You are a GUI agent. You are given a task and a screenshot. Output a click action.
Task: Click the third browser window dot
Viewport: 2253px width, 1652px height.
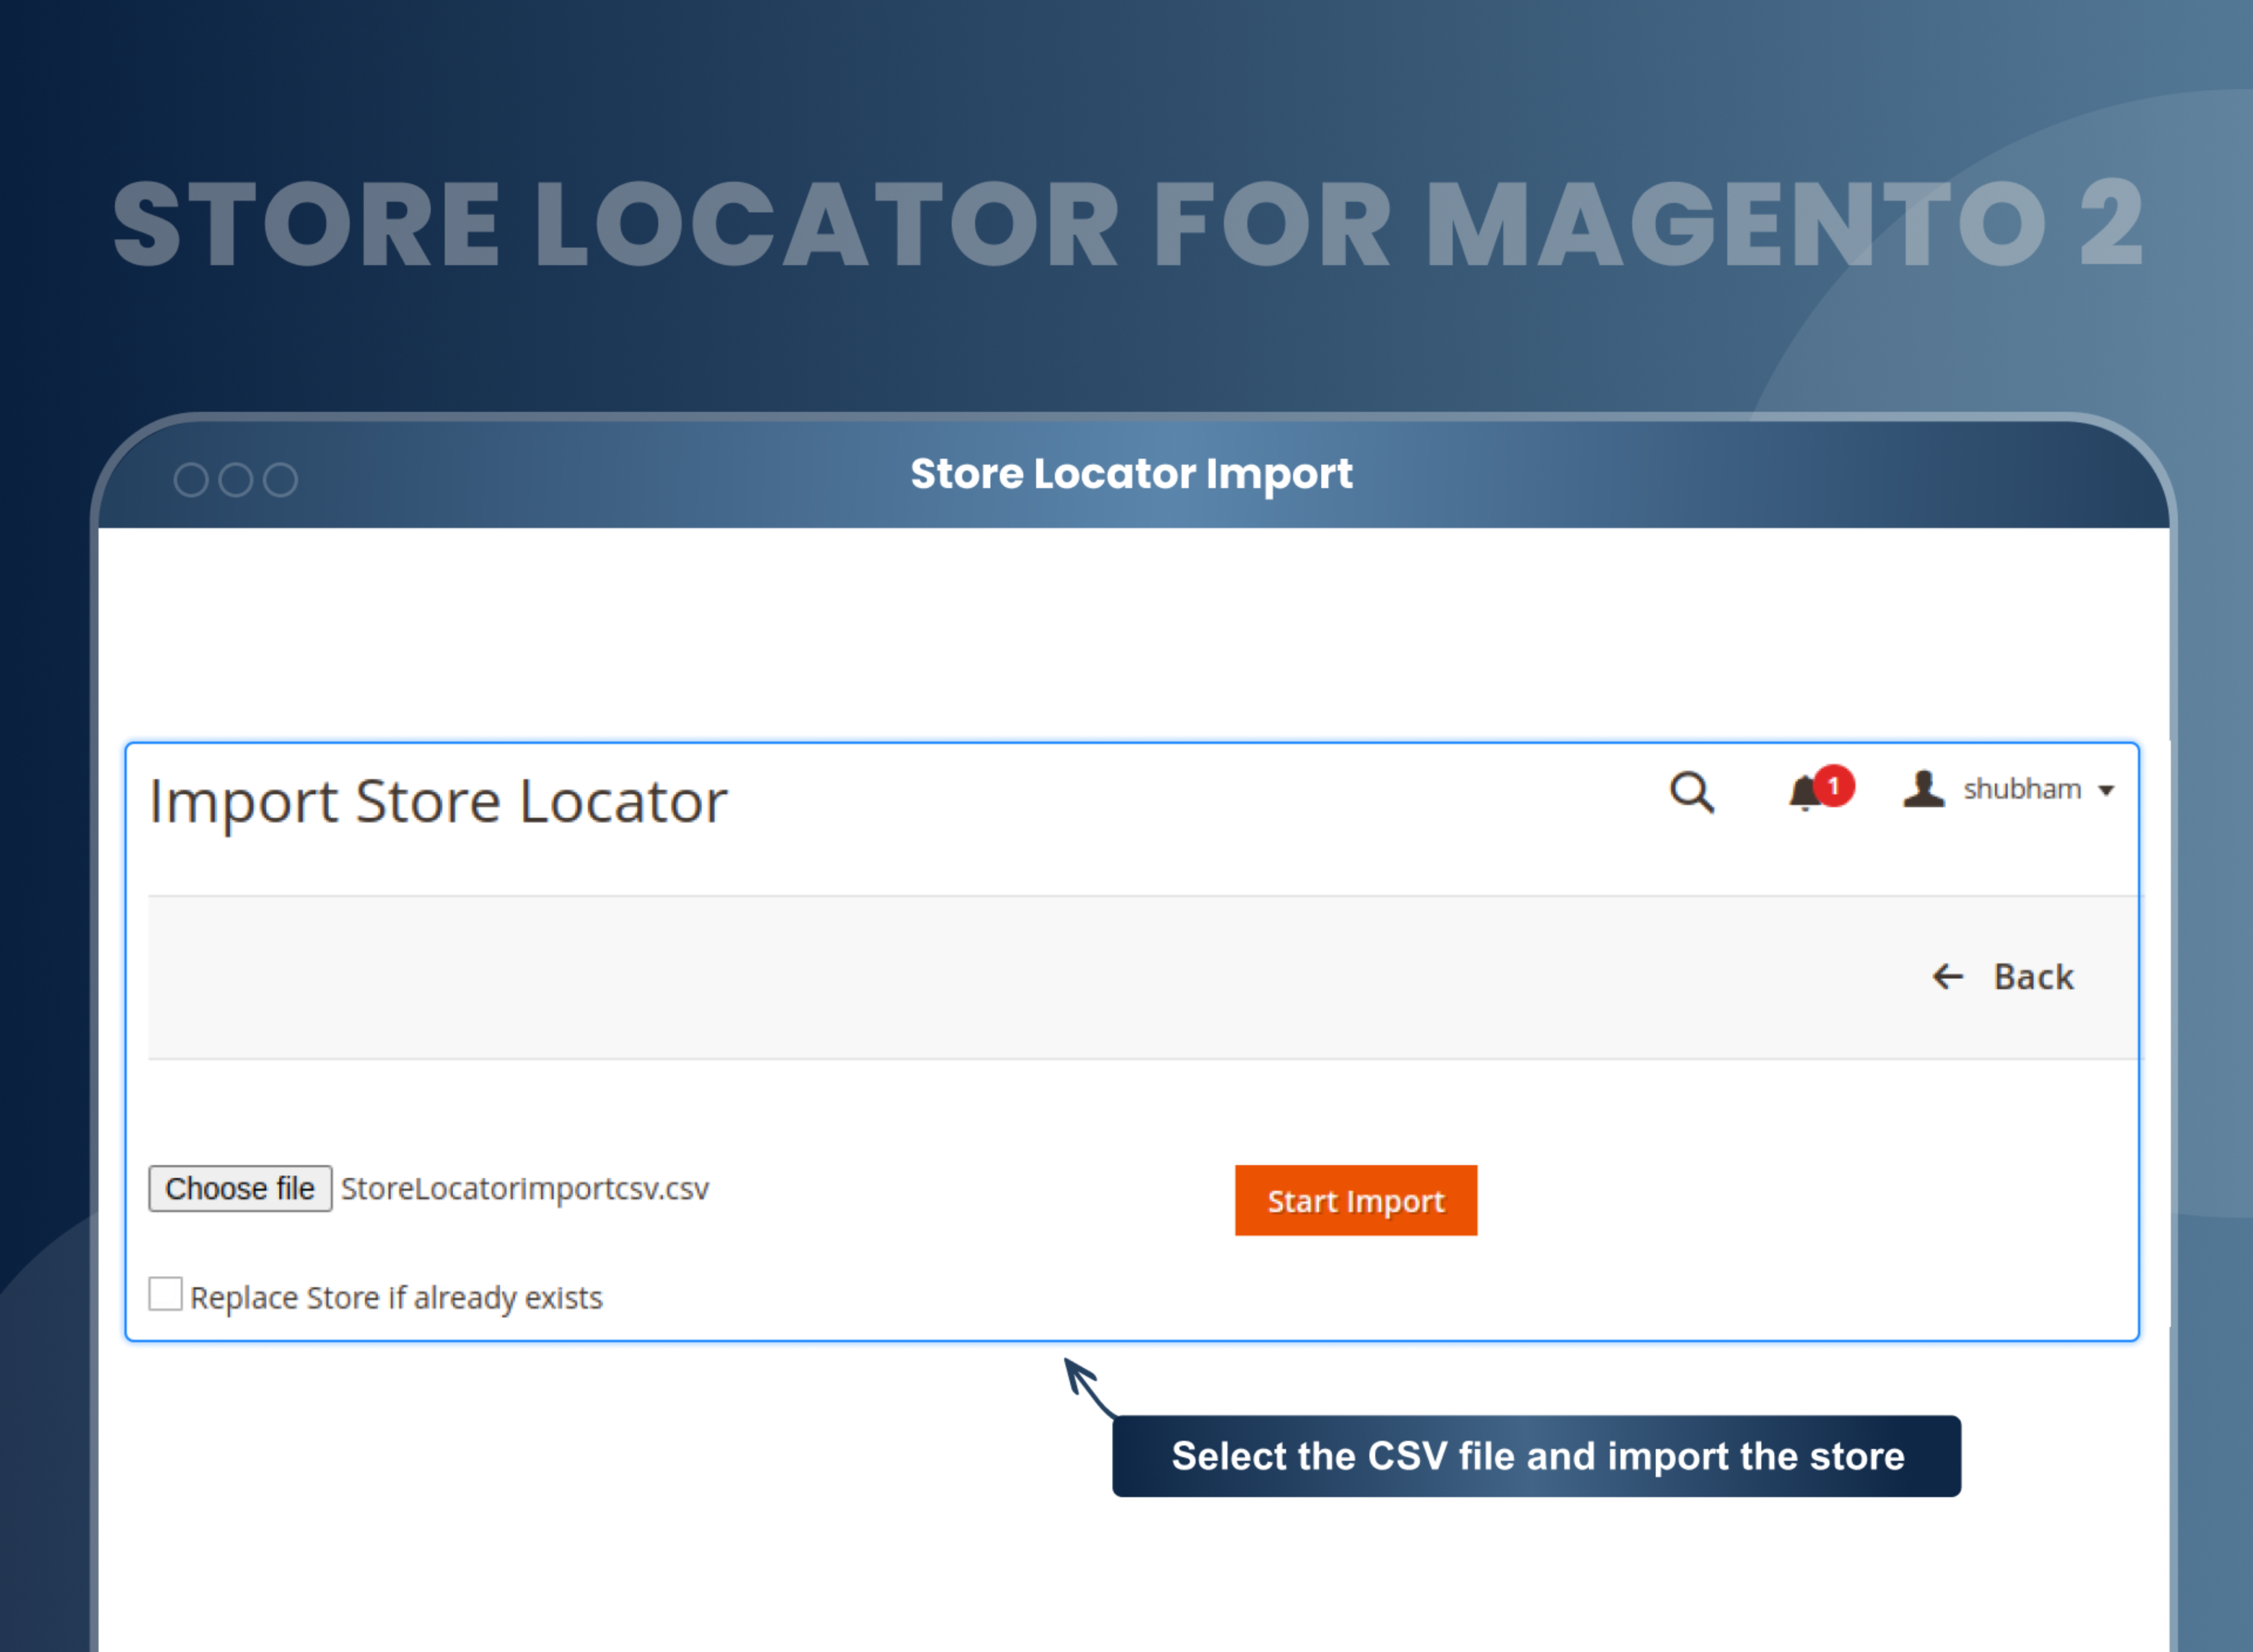pyautogui.click(x=281, y=479)
